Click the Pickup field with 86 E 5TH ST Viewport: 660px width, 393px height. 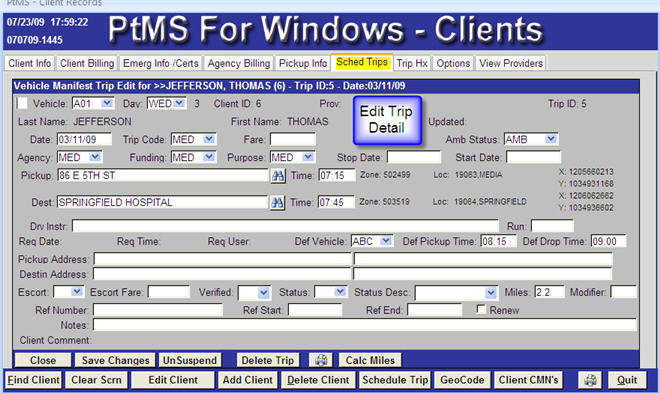(x=162, y=175)
